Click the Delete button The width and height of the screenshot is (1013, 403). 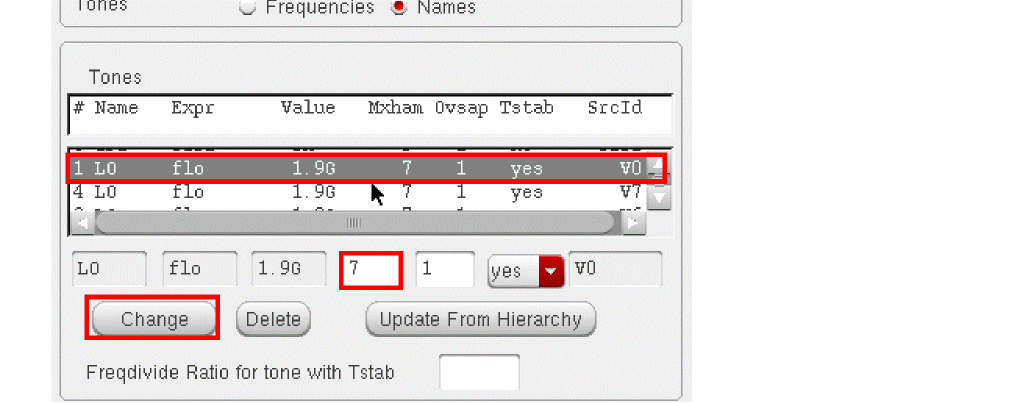(273, 320)
